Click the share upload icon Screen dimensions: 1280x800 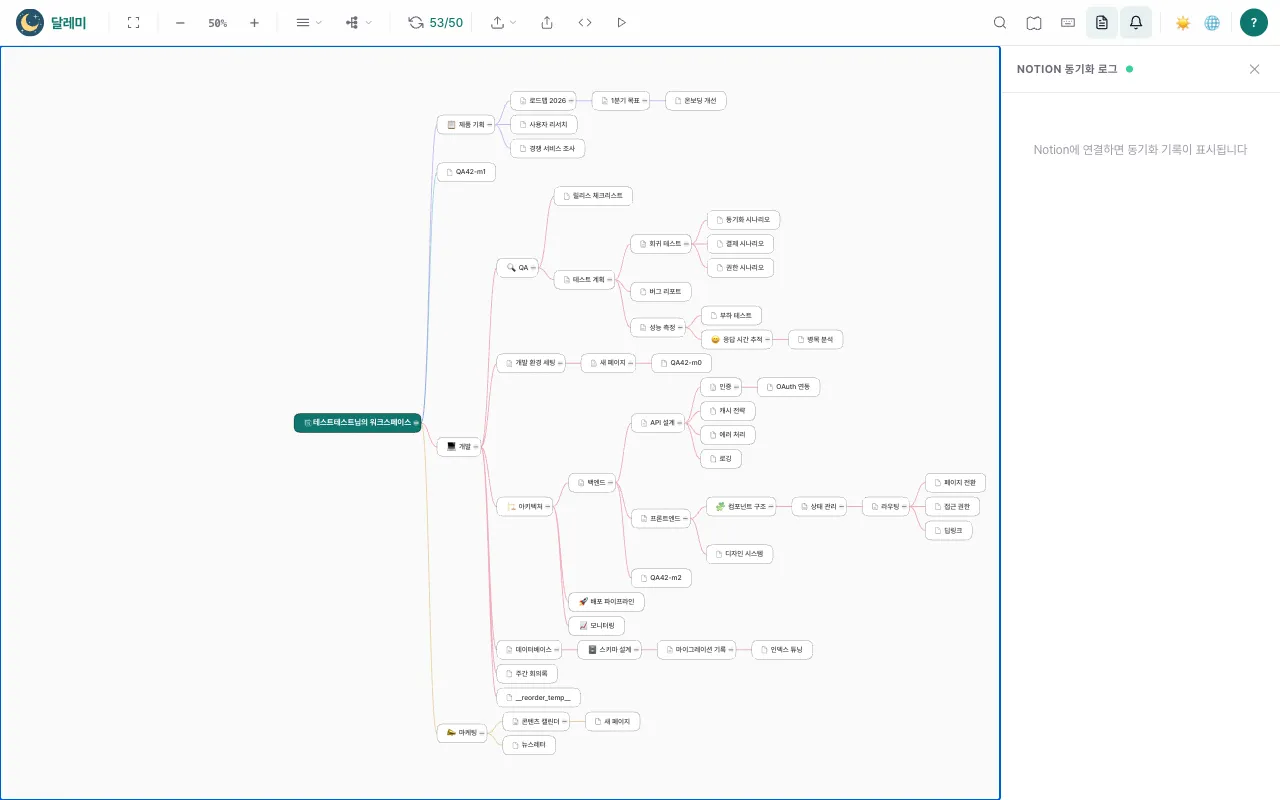coord(547,22)
